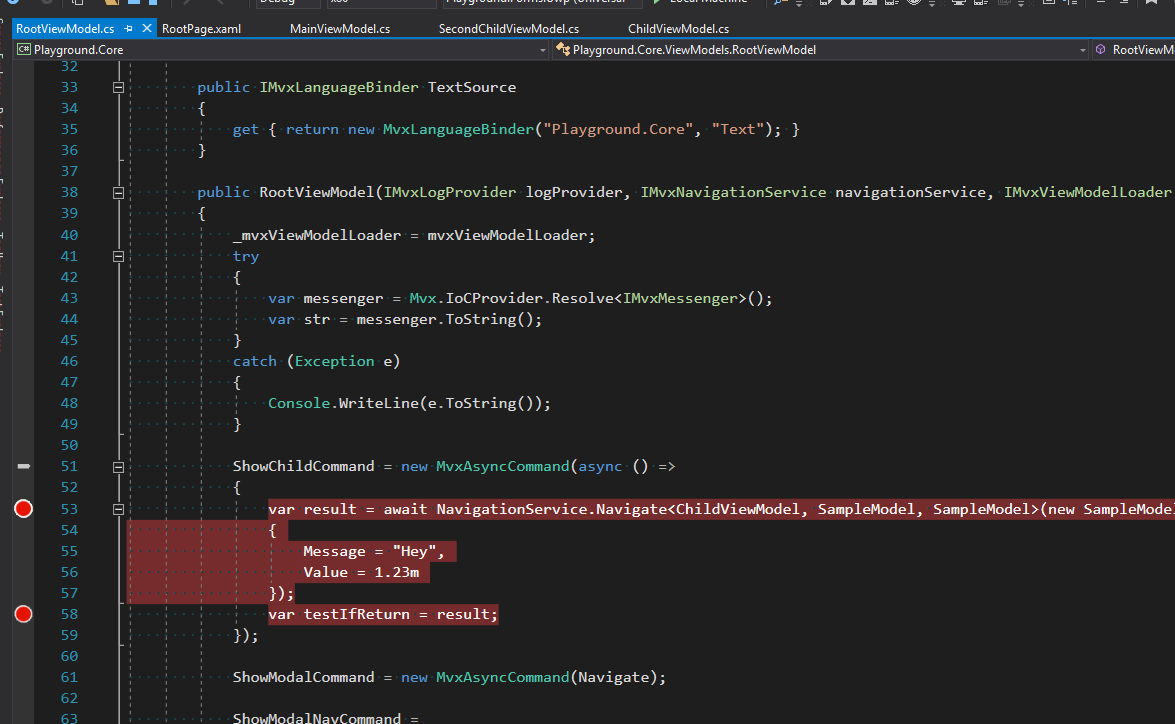This screenshot has width=1175, height=724.
Task: Click testIfReturn on line 58
Action: click(x=357, y=614)
